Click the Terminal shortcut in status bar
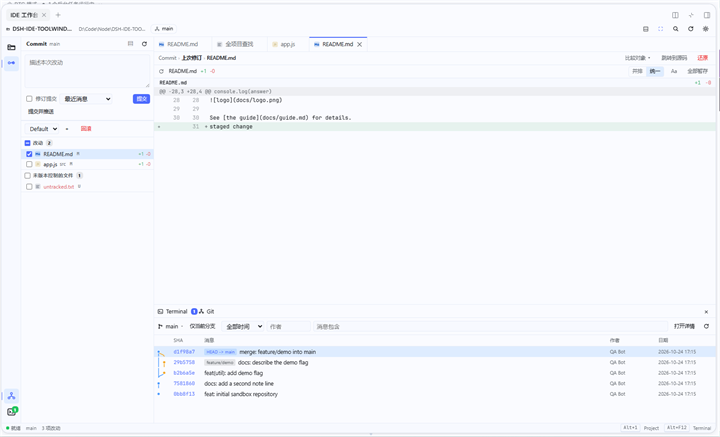 pos(702,428)
